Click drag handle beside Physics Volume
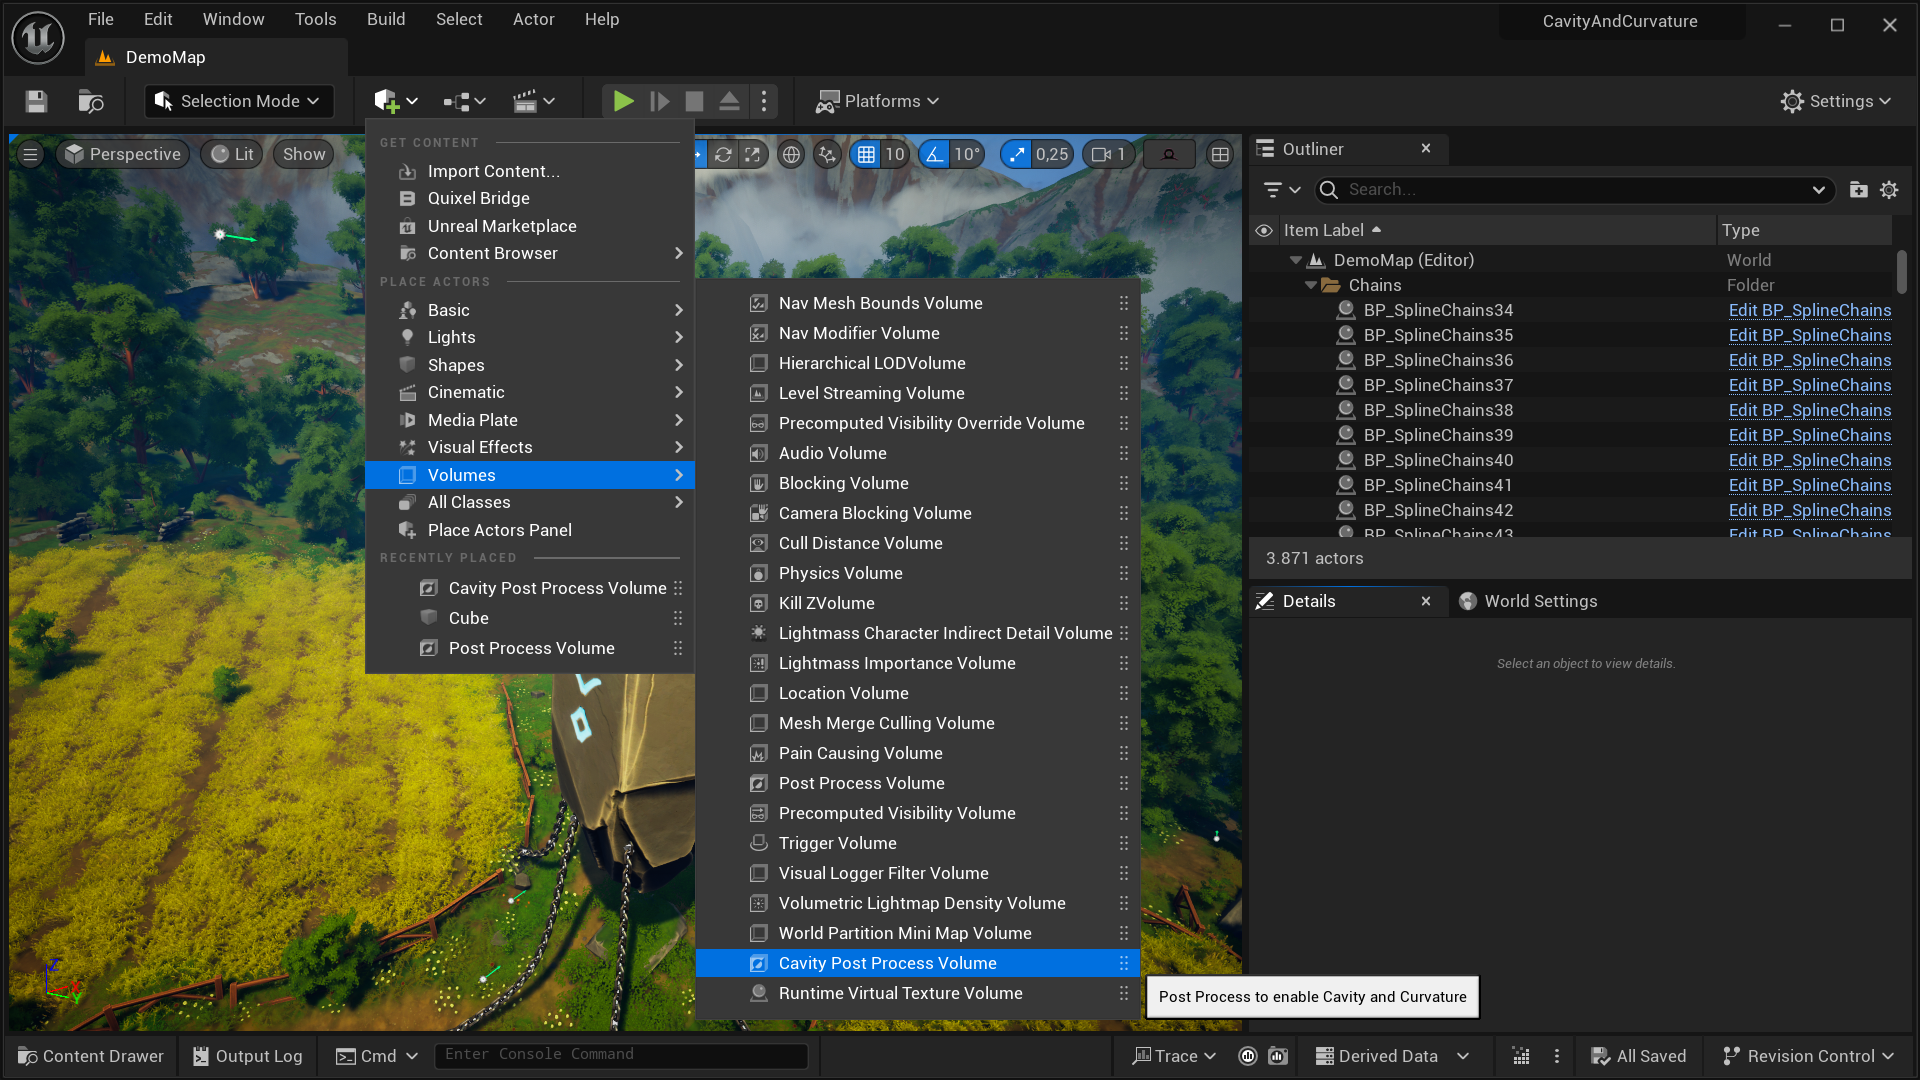 pyautogui.click(x=1124, y=573)
